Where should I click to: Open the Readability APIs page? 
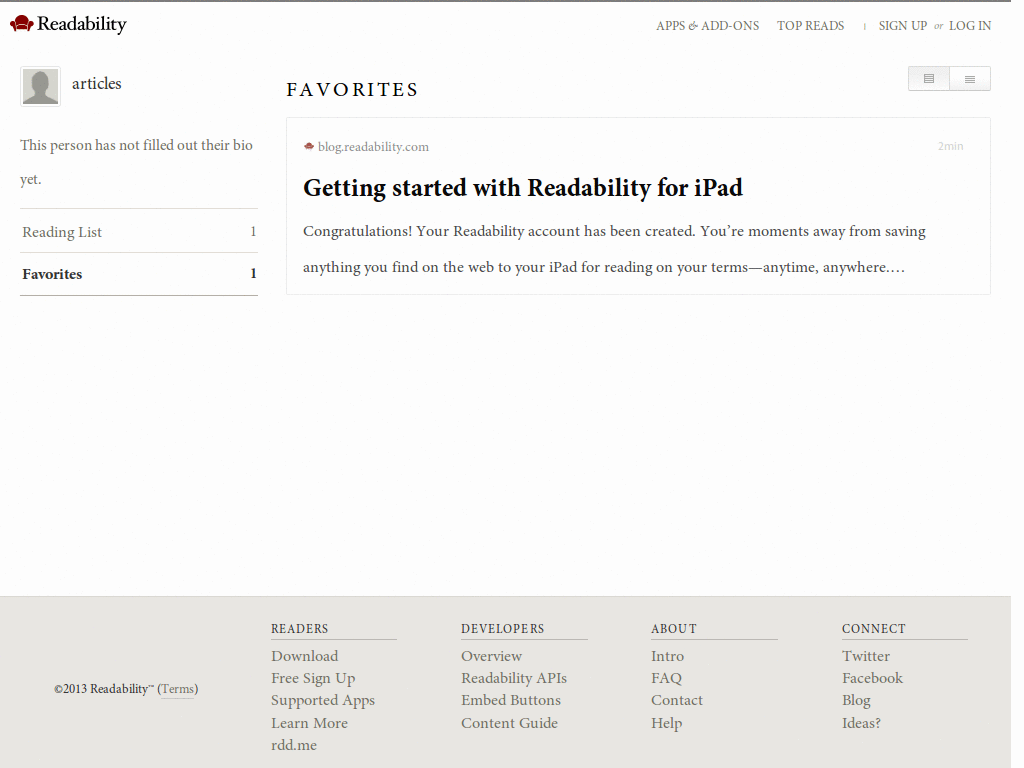pos(514,678)
